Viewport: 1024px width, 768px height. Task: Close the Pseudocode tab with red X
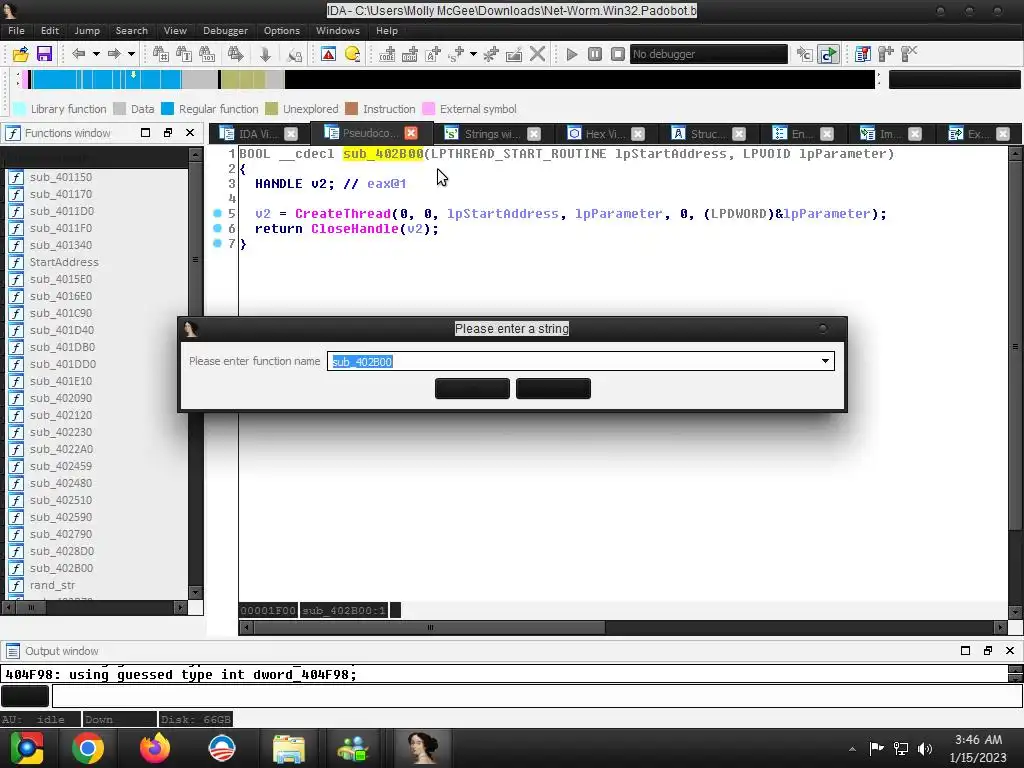[x=411, y=133]
